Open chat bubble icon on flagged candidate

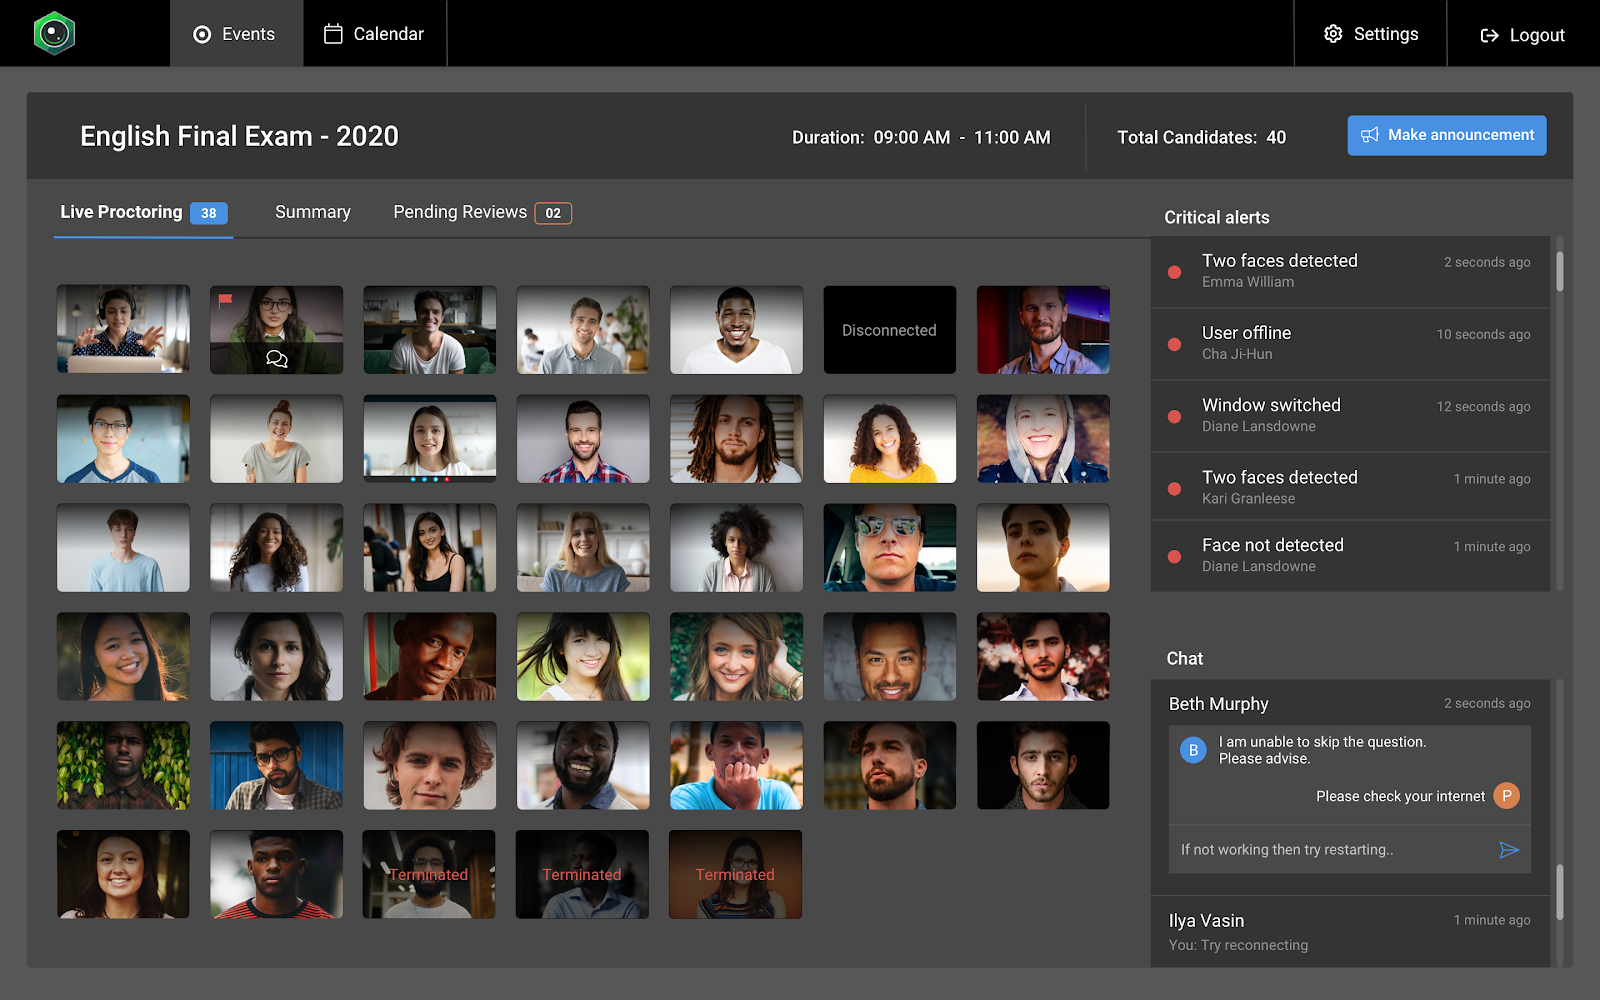277,359
